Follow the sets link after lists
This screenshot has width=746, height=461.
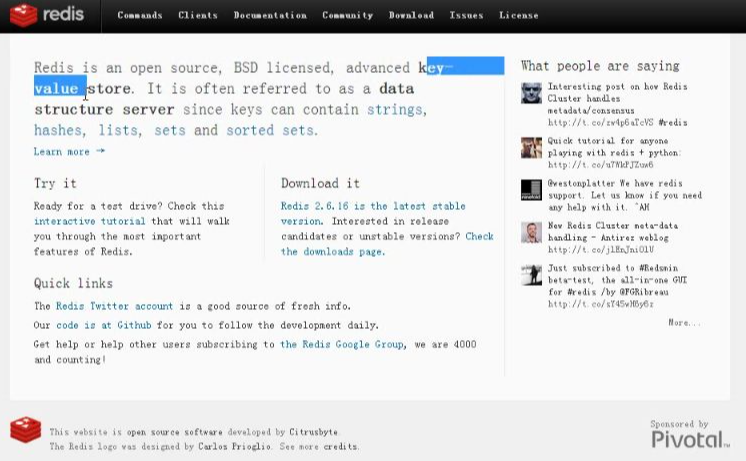pos(170,130)
